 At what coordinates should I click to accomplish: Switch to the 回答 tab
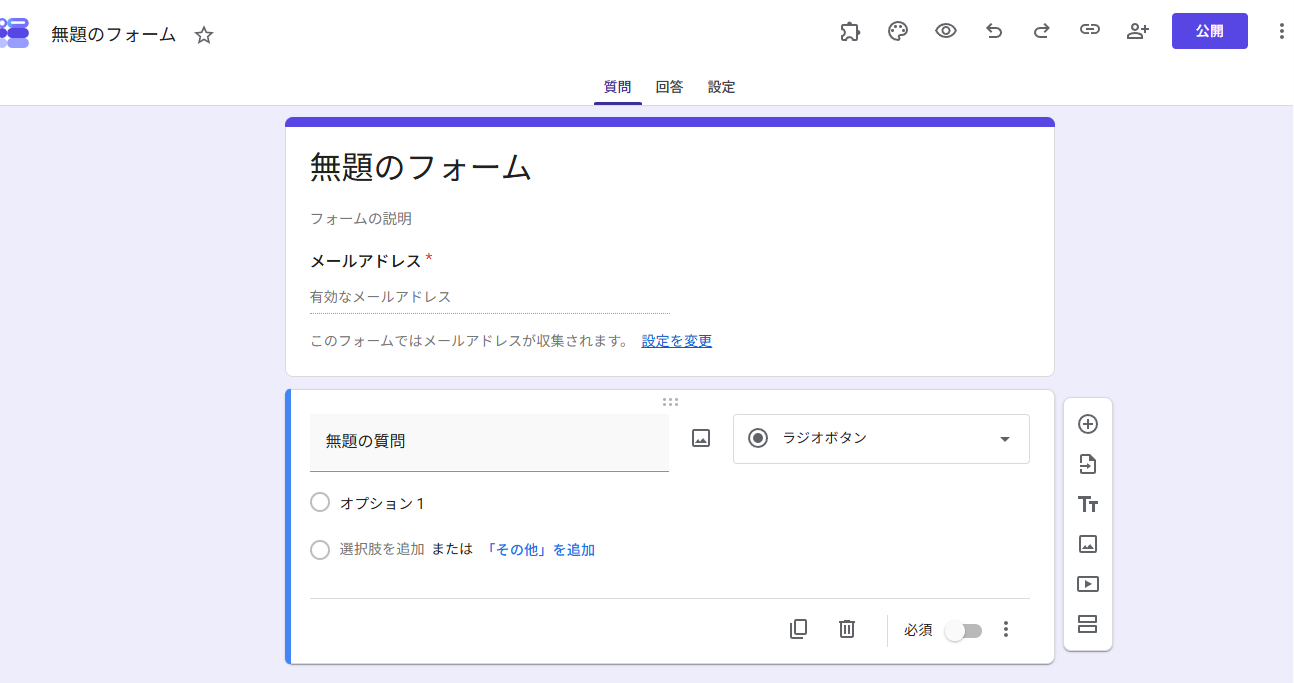point(669,87)
